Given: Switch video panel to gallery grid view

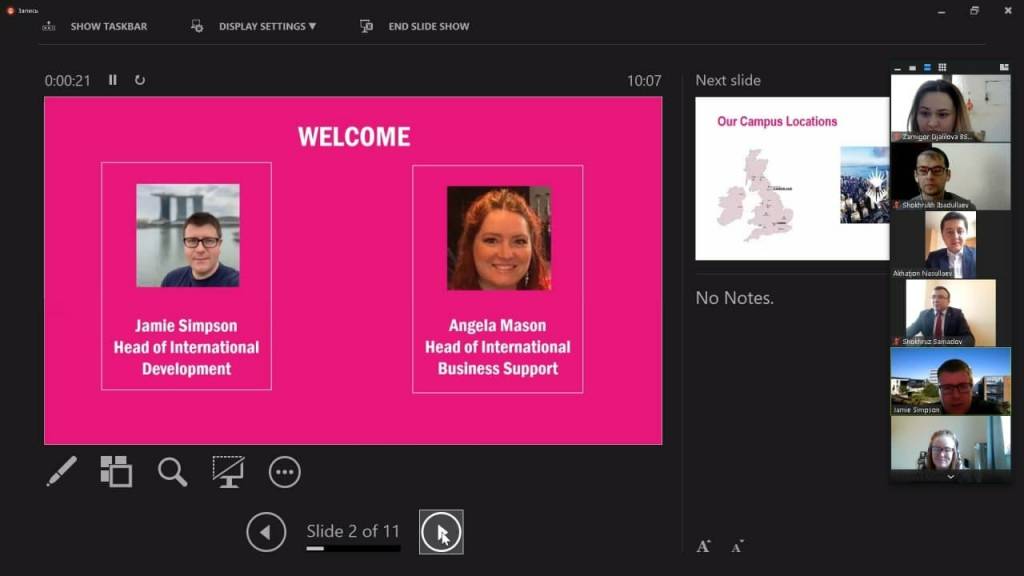Looking at the screenshot, I should (x=942, y=67).
